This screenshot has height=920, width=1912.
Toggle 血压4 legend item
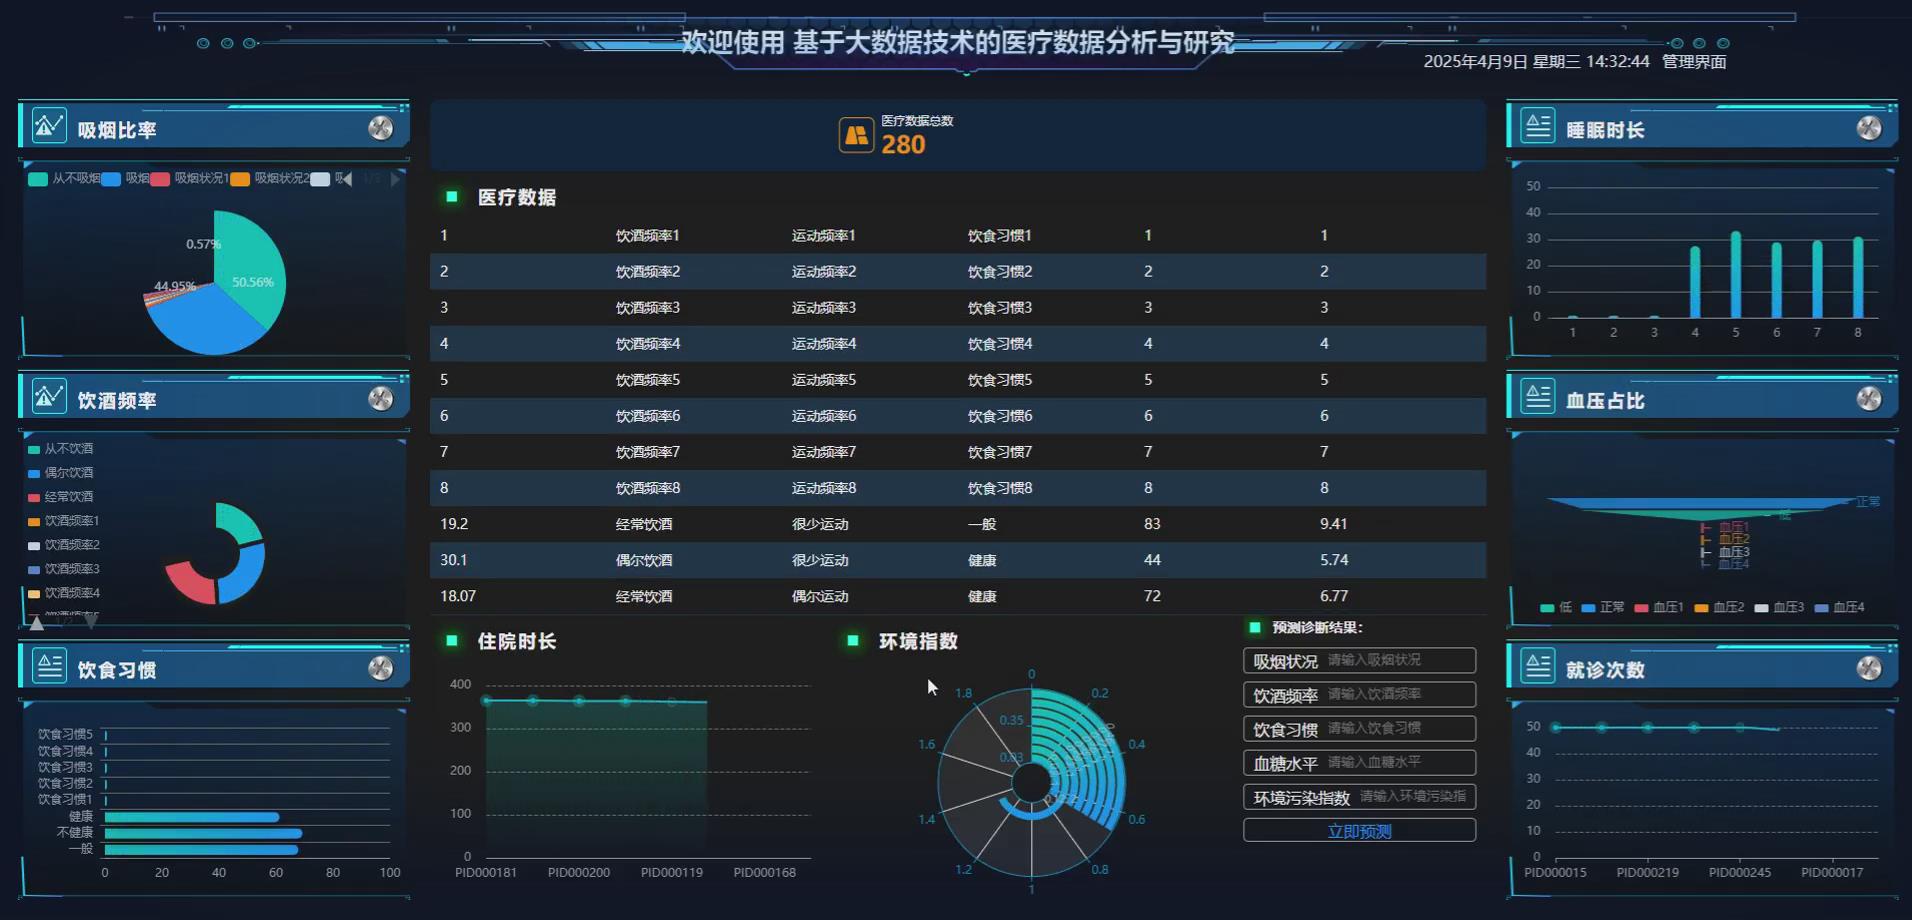pyautogui.click(x=1839, y=607)
